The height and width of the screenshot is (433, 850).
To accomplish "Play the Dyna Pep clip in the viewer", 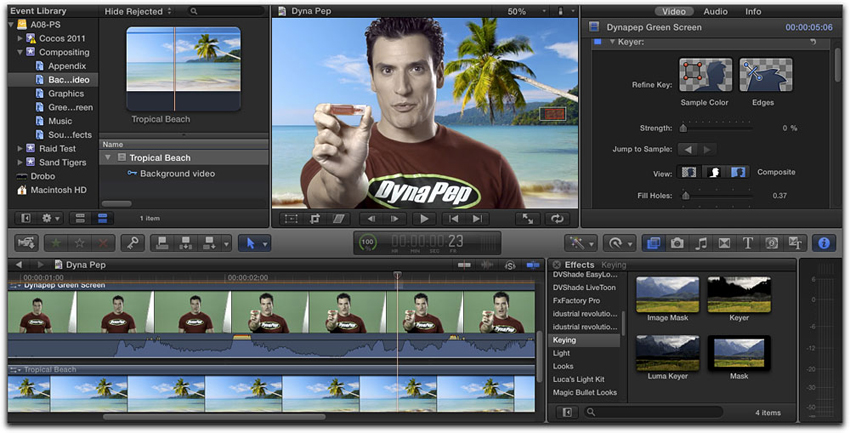I will click(x=424, y=219).
